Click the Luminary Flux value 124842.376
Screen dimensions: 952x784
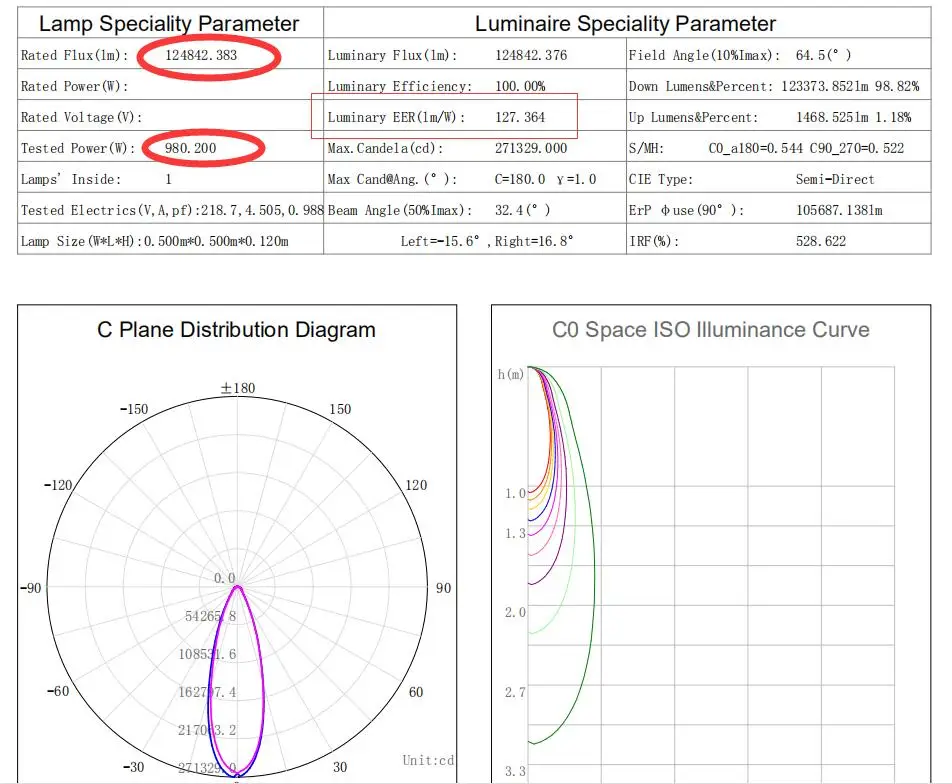coord(531,55)
